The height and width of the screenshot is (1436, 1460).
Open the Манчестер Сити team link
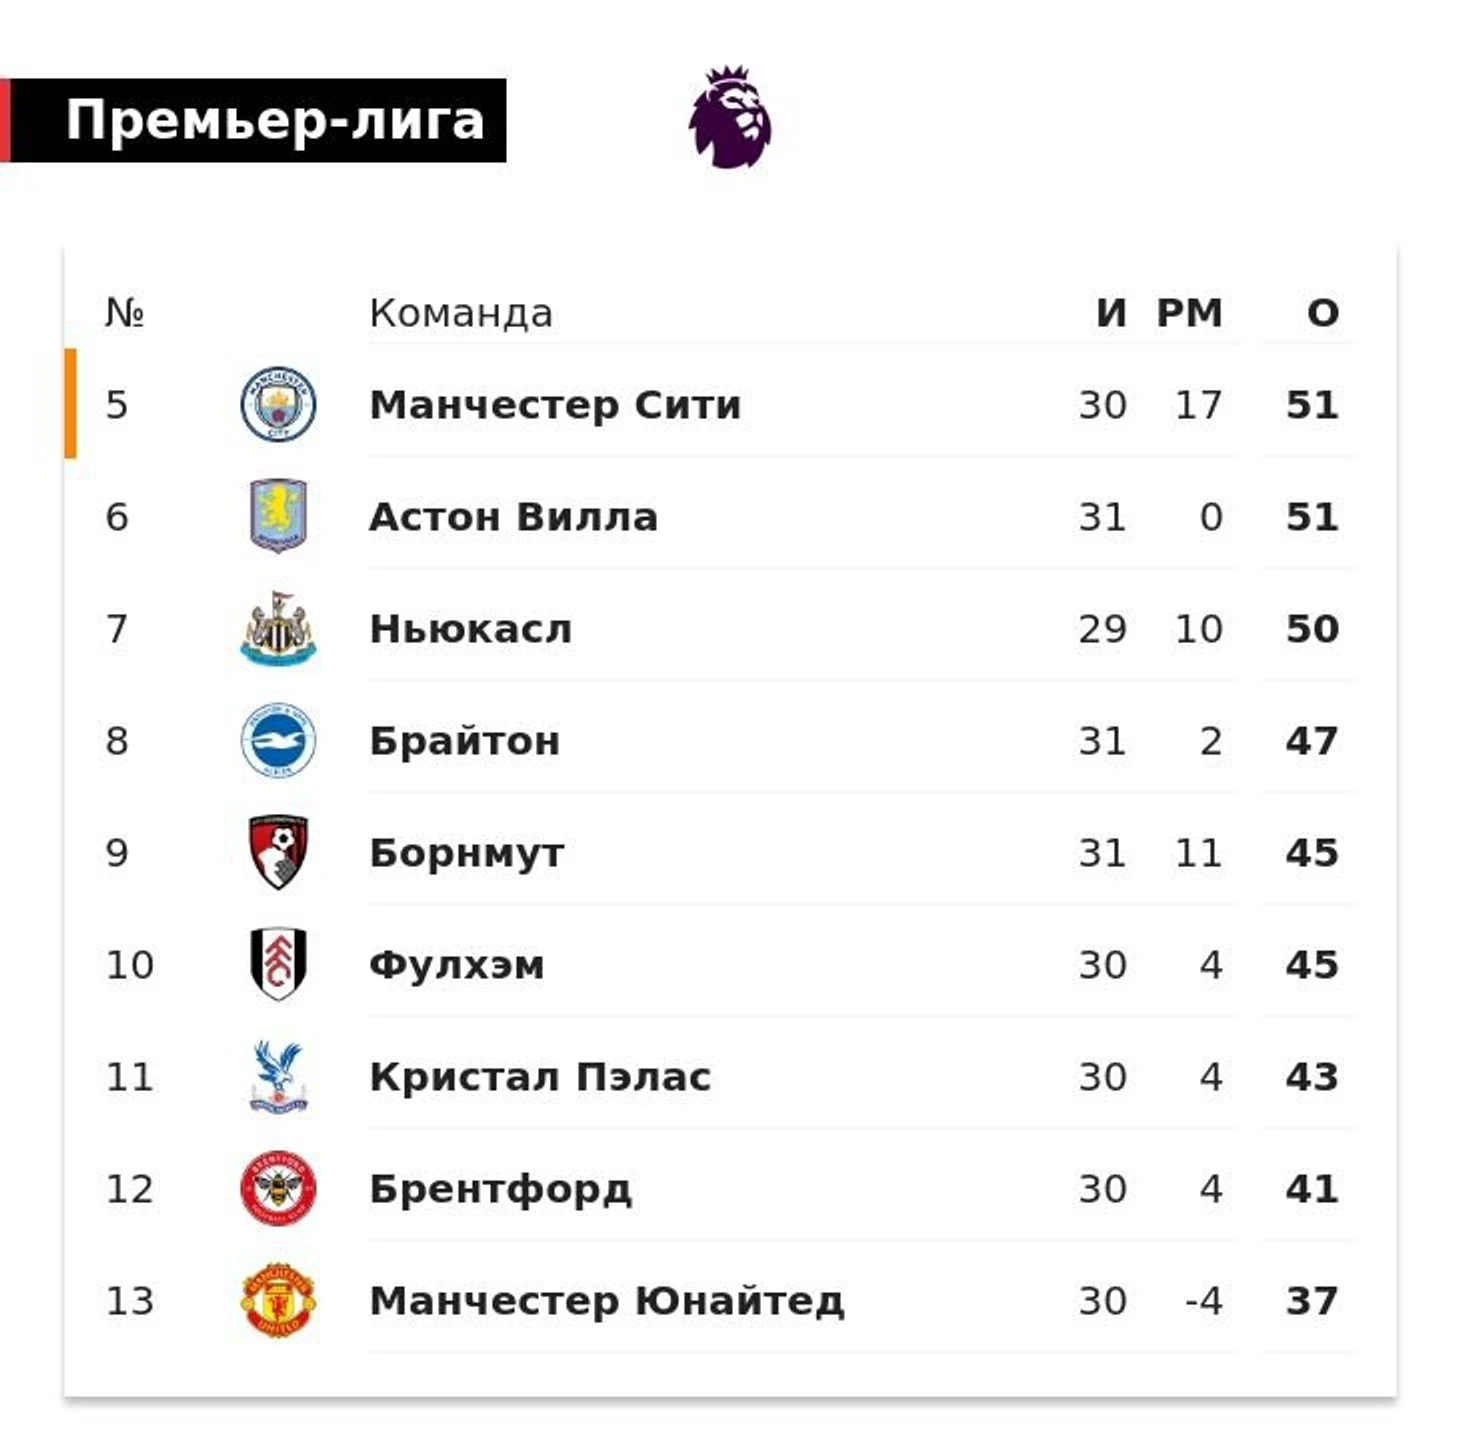click(555, 404)
